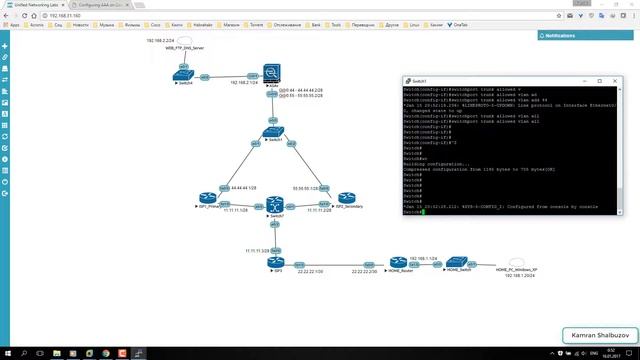Click the Switch1 terminal scrollbar

(x=620, y=150)
